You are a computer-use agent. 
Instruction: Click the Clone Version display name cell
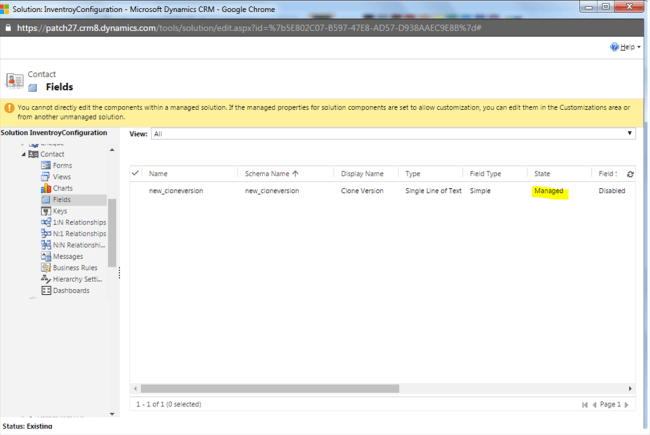click(362, 191)
